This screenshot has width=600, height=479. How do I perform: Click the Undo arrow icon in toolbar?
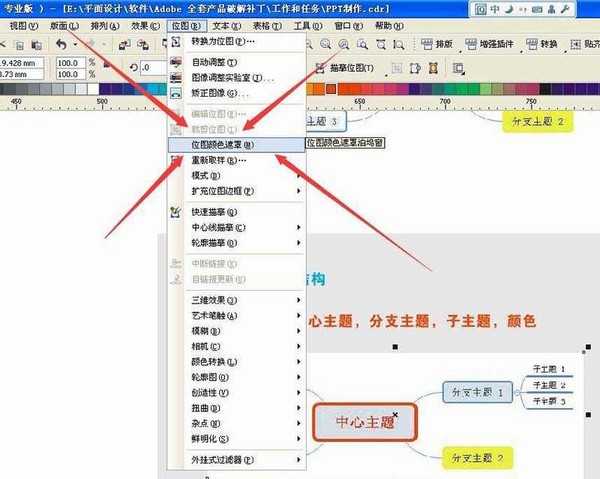[61, 45]
